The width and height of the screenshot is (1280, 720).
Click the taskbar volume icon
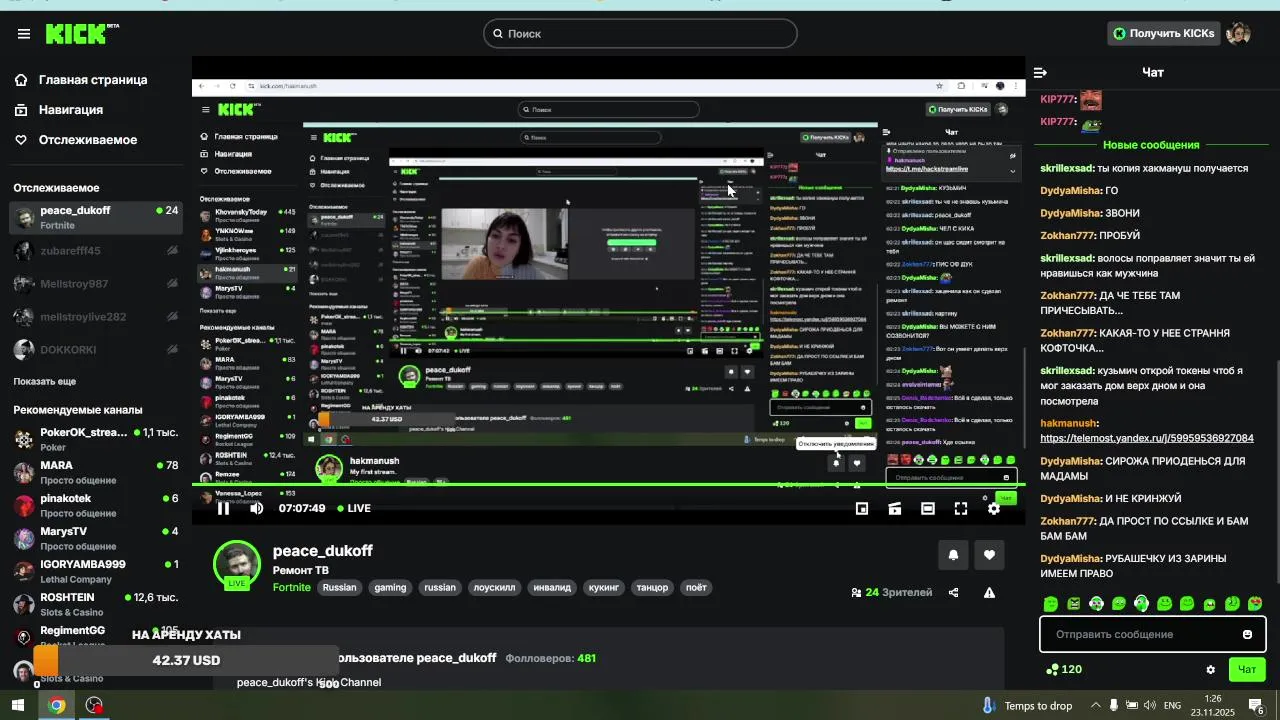(x=1150, y=705)
